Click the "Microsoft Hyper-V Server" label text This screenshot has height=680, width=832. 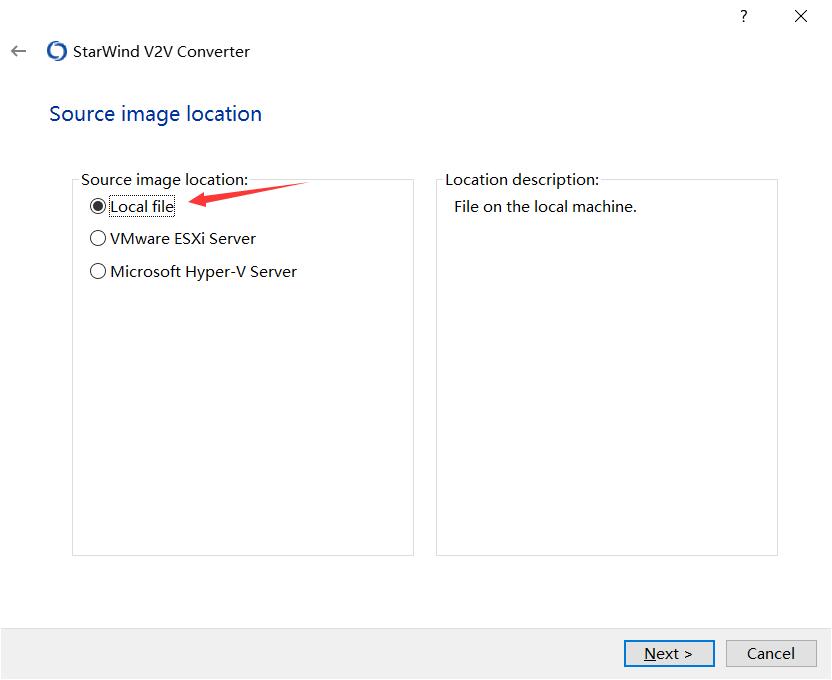[x=203, y=271]
